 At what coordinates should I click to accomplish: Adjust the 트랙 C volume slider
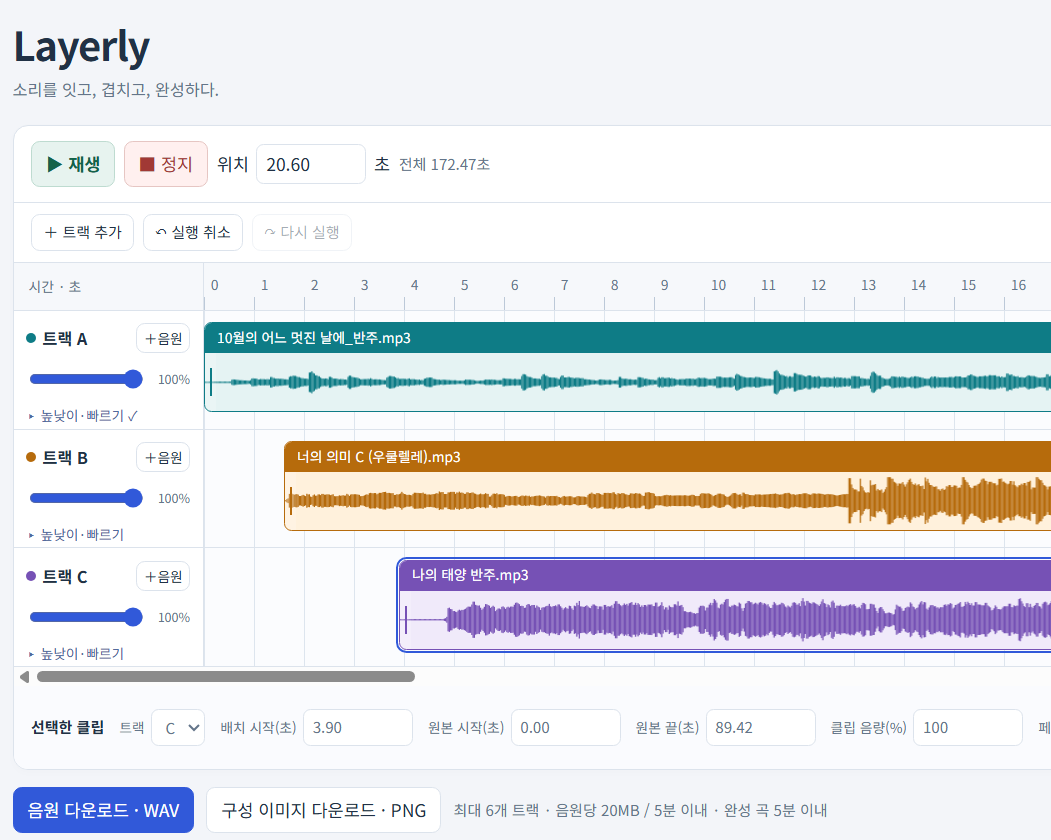point(86,617)
